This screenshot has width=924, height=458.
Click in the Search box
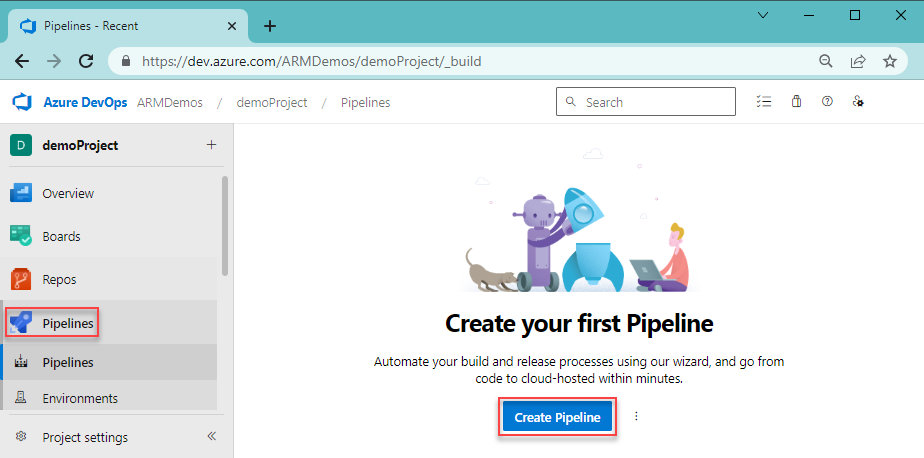pos(640,102)
